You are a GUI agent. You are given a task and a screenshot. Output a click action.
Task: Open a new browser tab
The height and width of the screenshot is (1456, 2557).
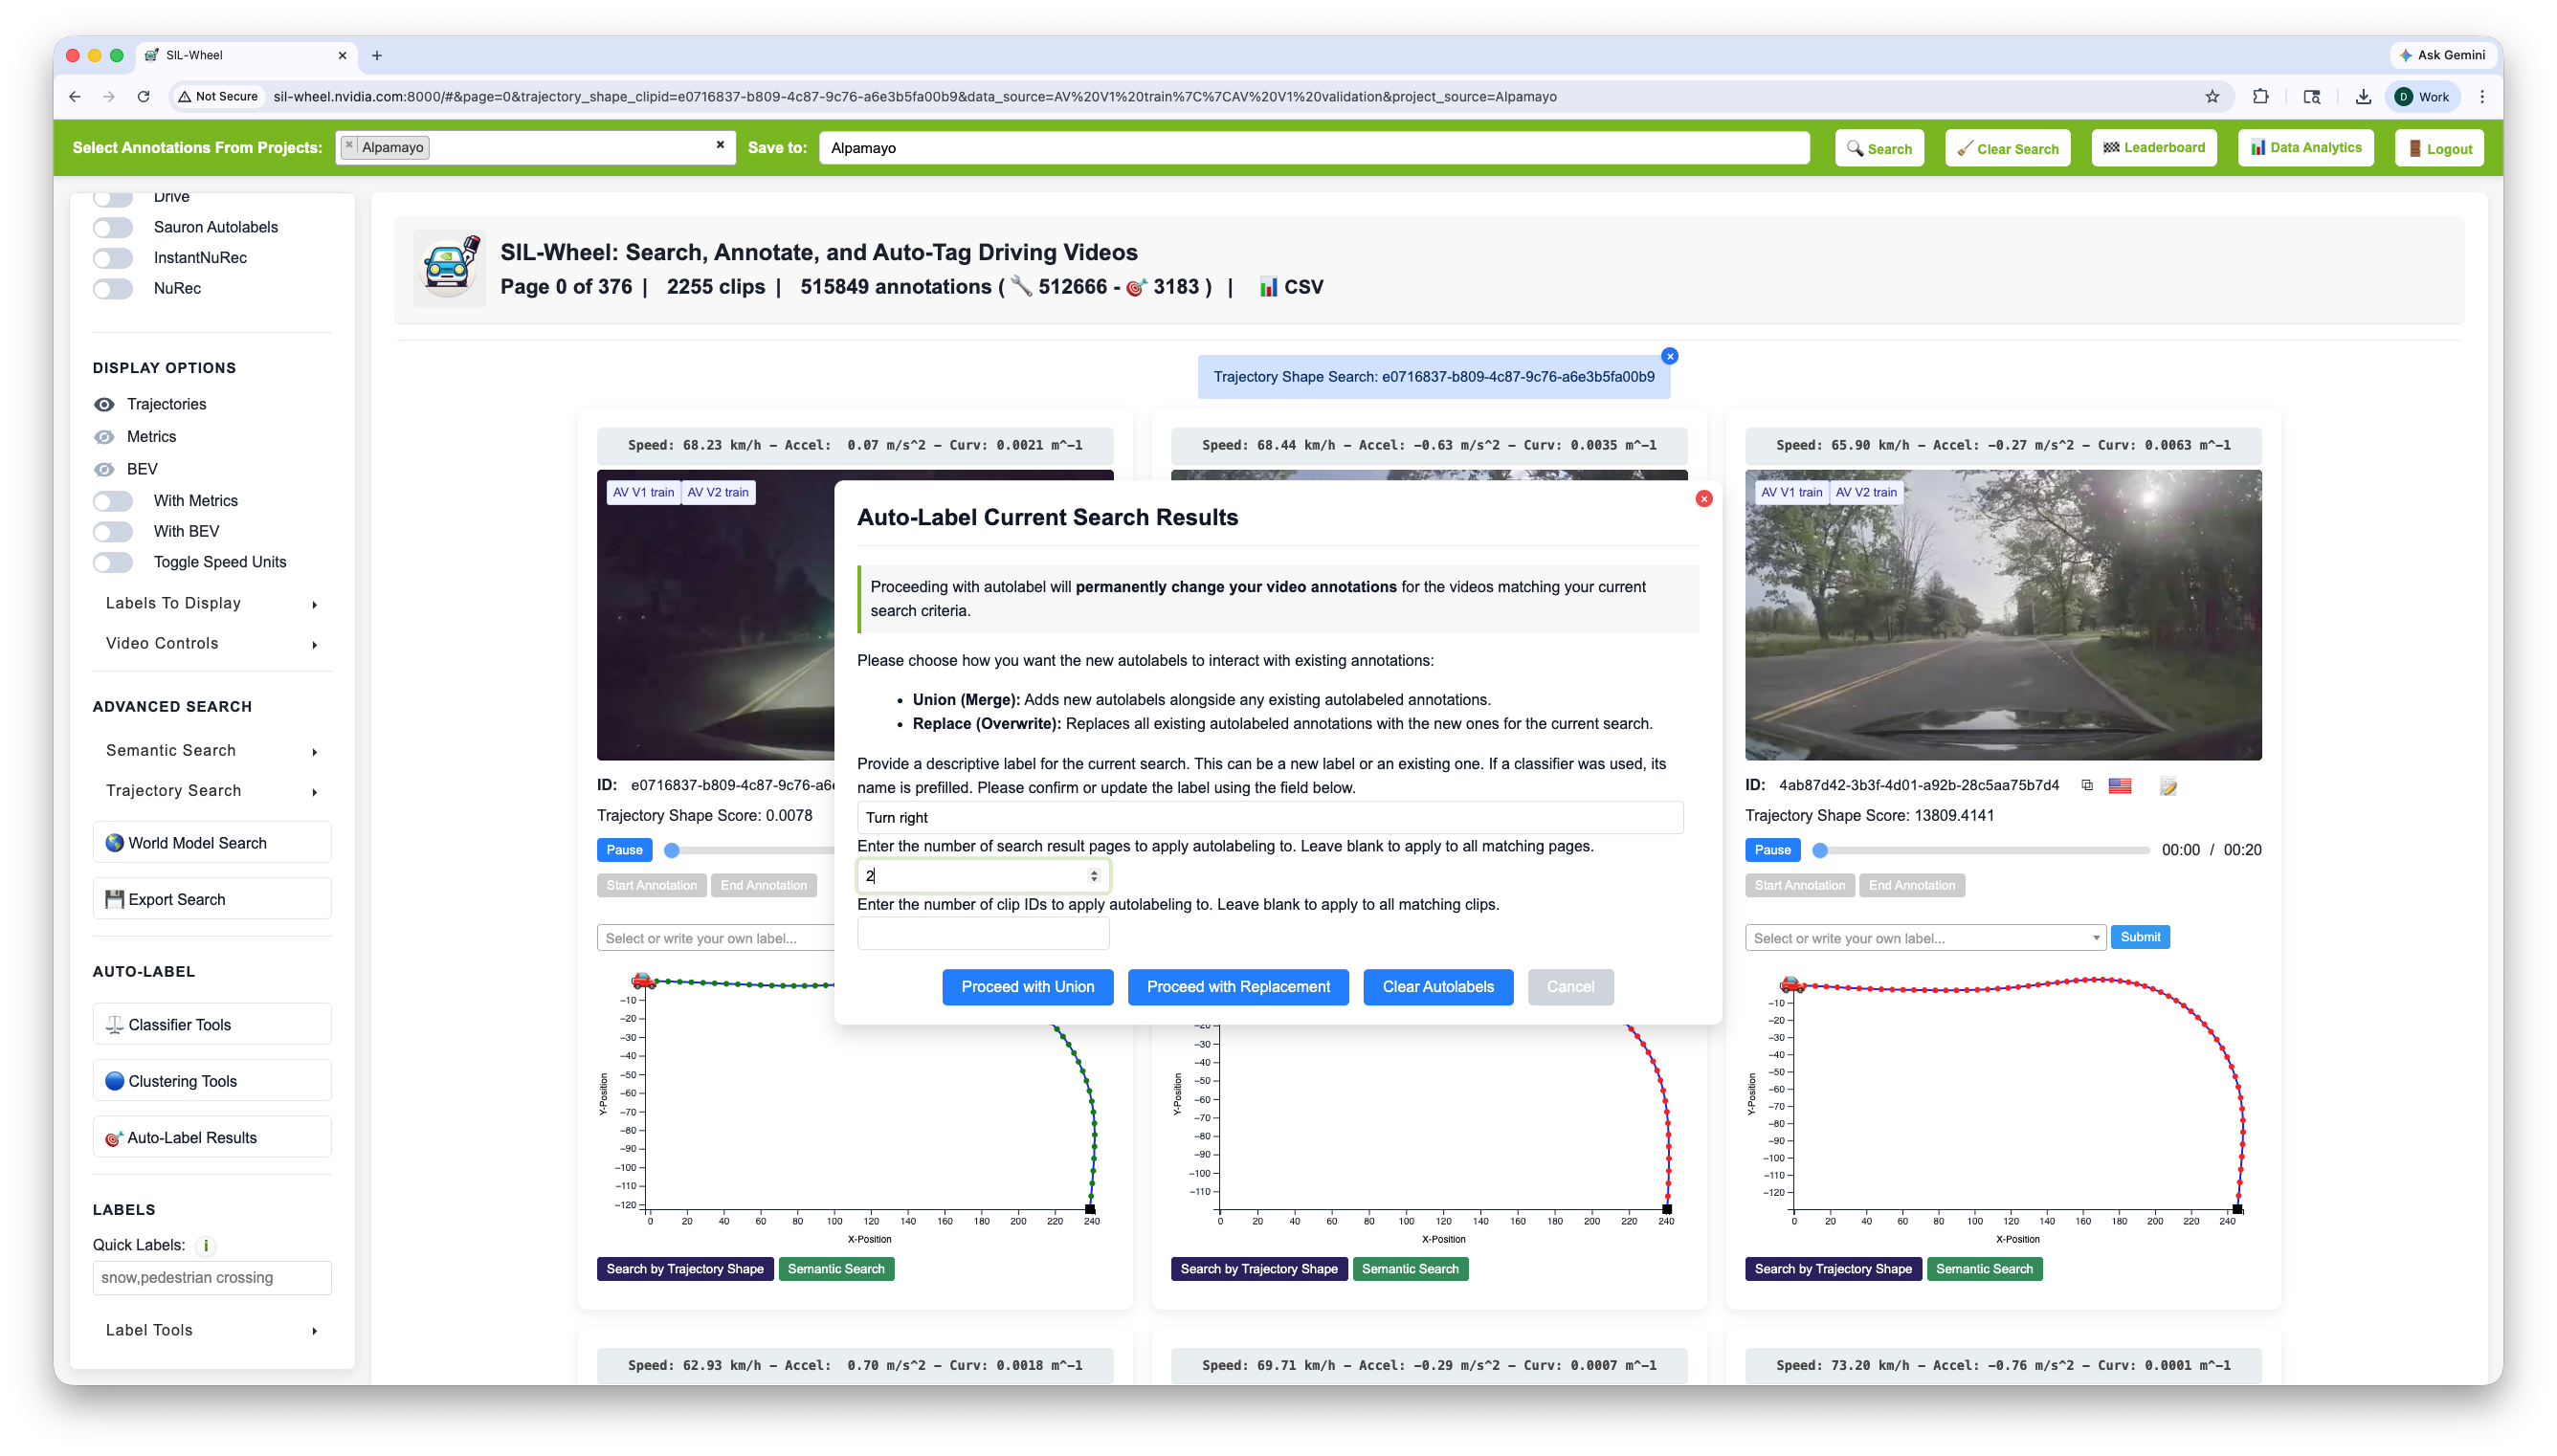click(377, 55)
